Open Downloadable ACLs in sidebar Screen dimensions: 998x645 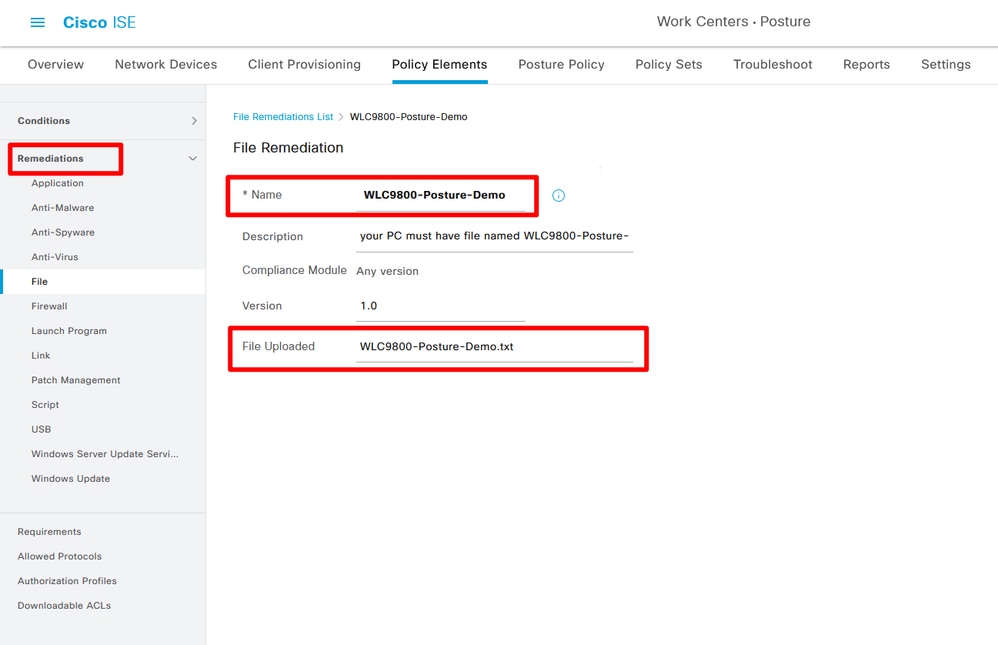[x=64, y=606]
